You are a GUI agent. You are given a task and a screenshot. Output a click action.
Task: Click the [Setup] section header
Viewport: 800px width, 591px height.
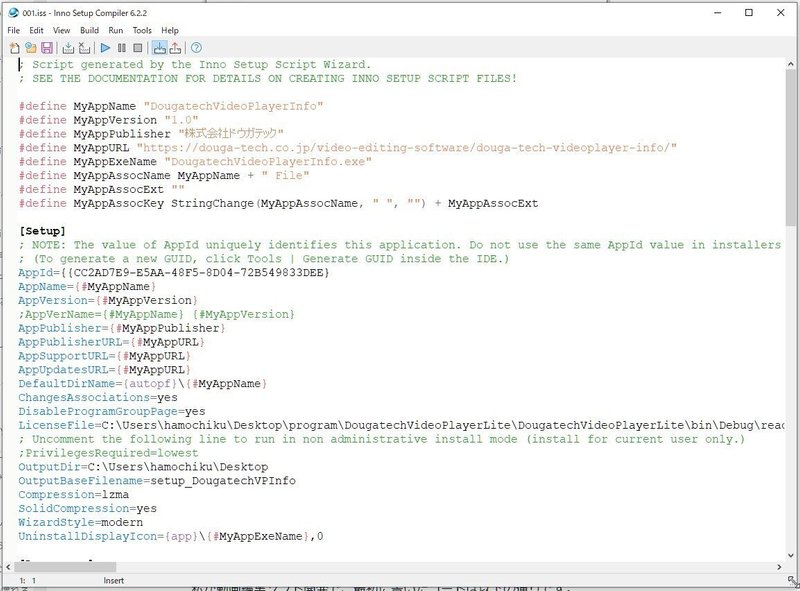[x=42, y=231]
